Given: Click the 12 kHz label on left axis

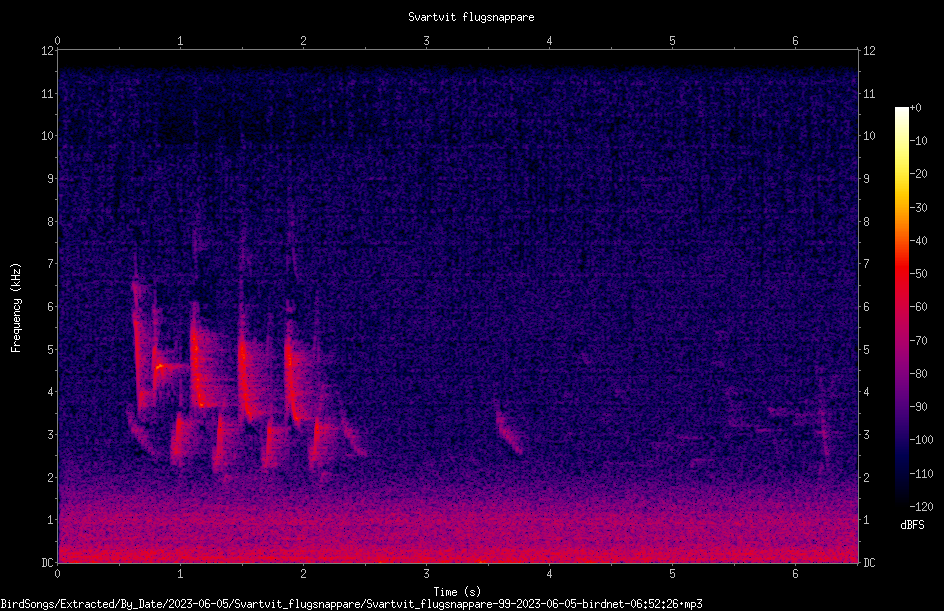Looking at the screenshot, I should click(47, 51).
